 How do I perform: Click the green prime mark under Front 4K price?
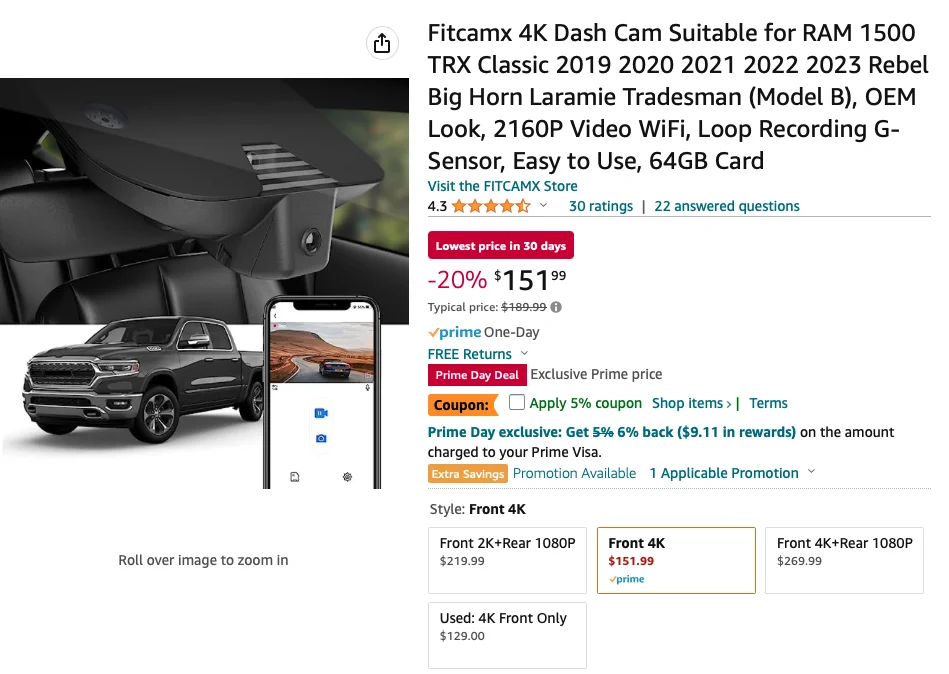[627, 578]
